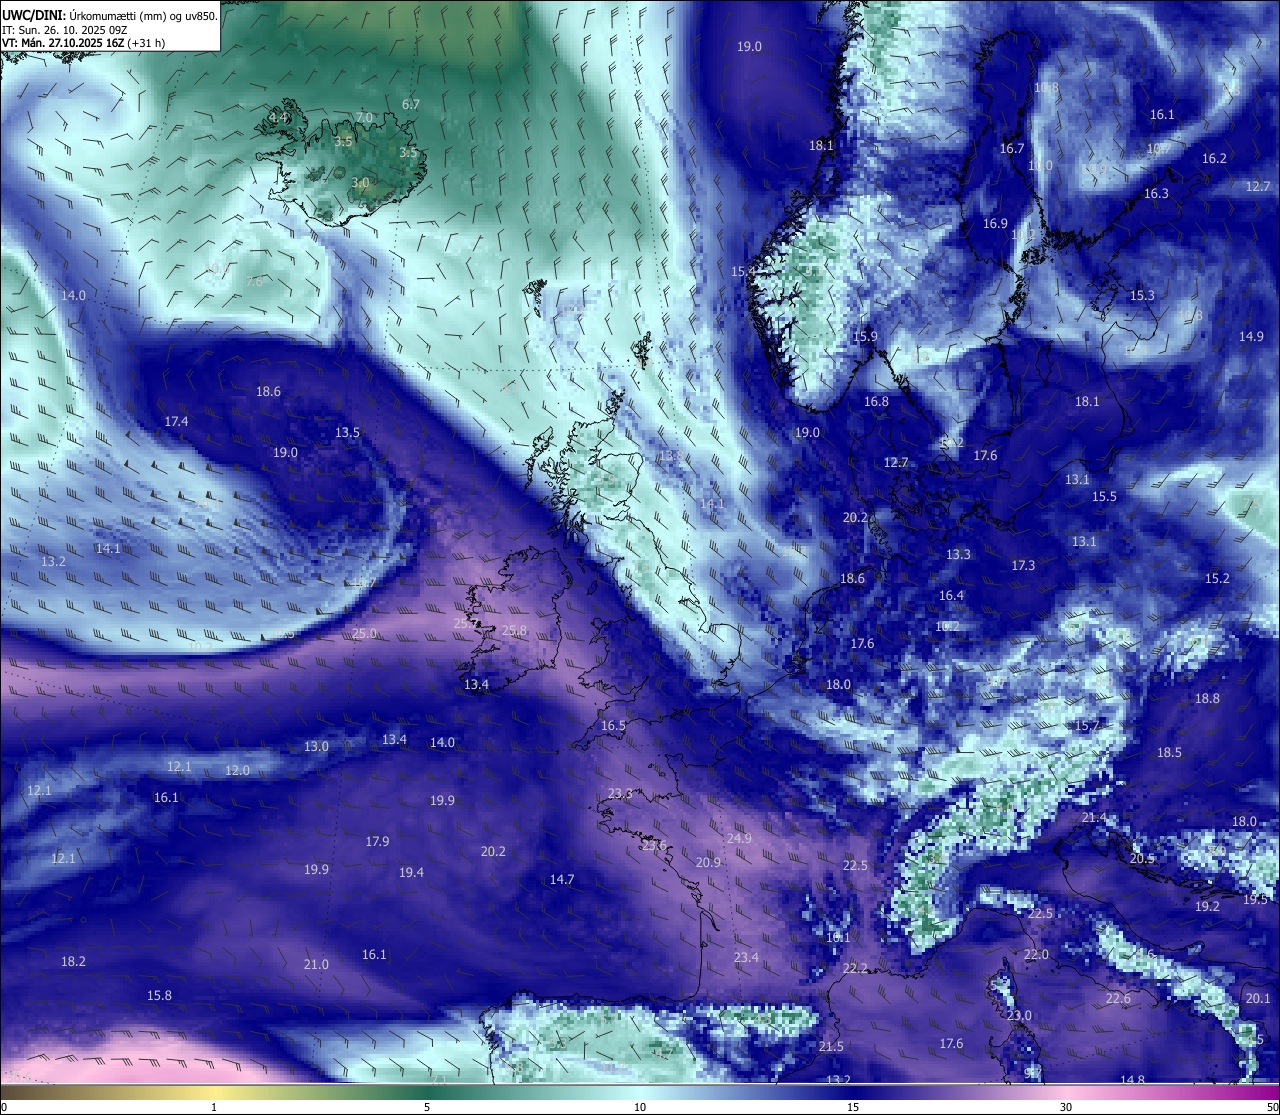The width and height of the screenshot is (1280, 1115).
Task: Click the 14.7 map value
Action: pyautogui.click(x=562, y=879)
